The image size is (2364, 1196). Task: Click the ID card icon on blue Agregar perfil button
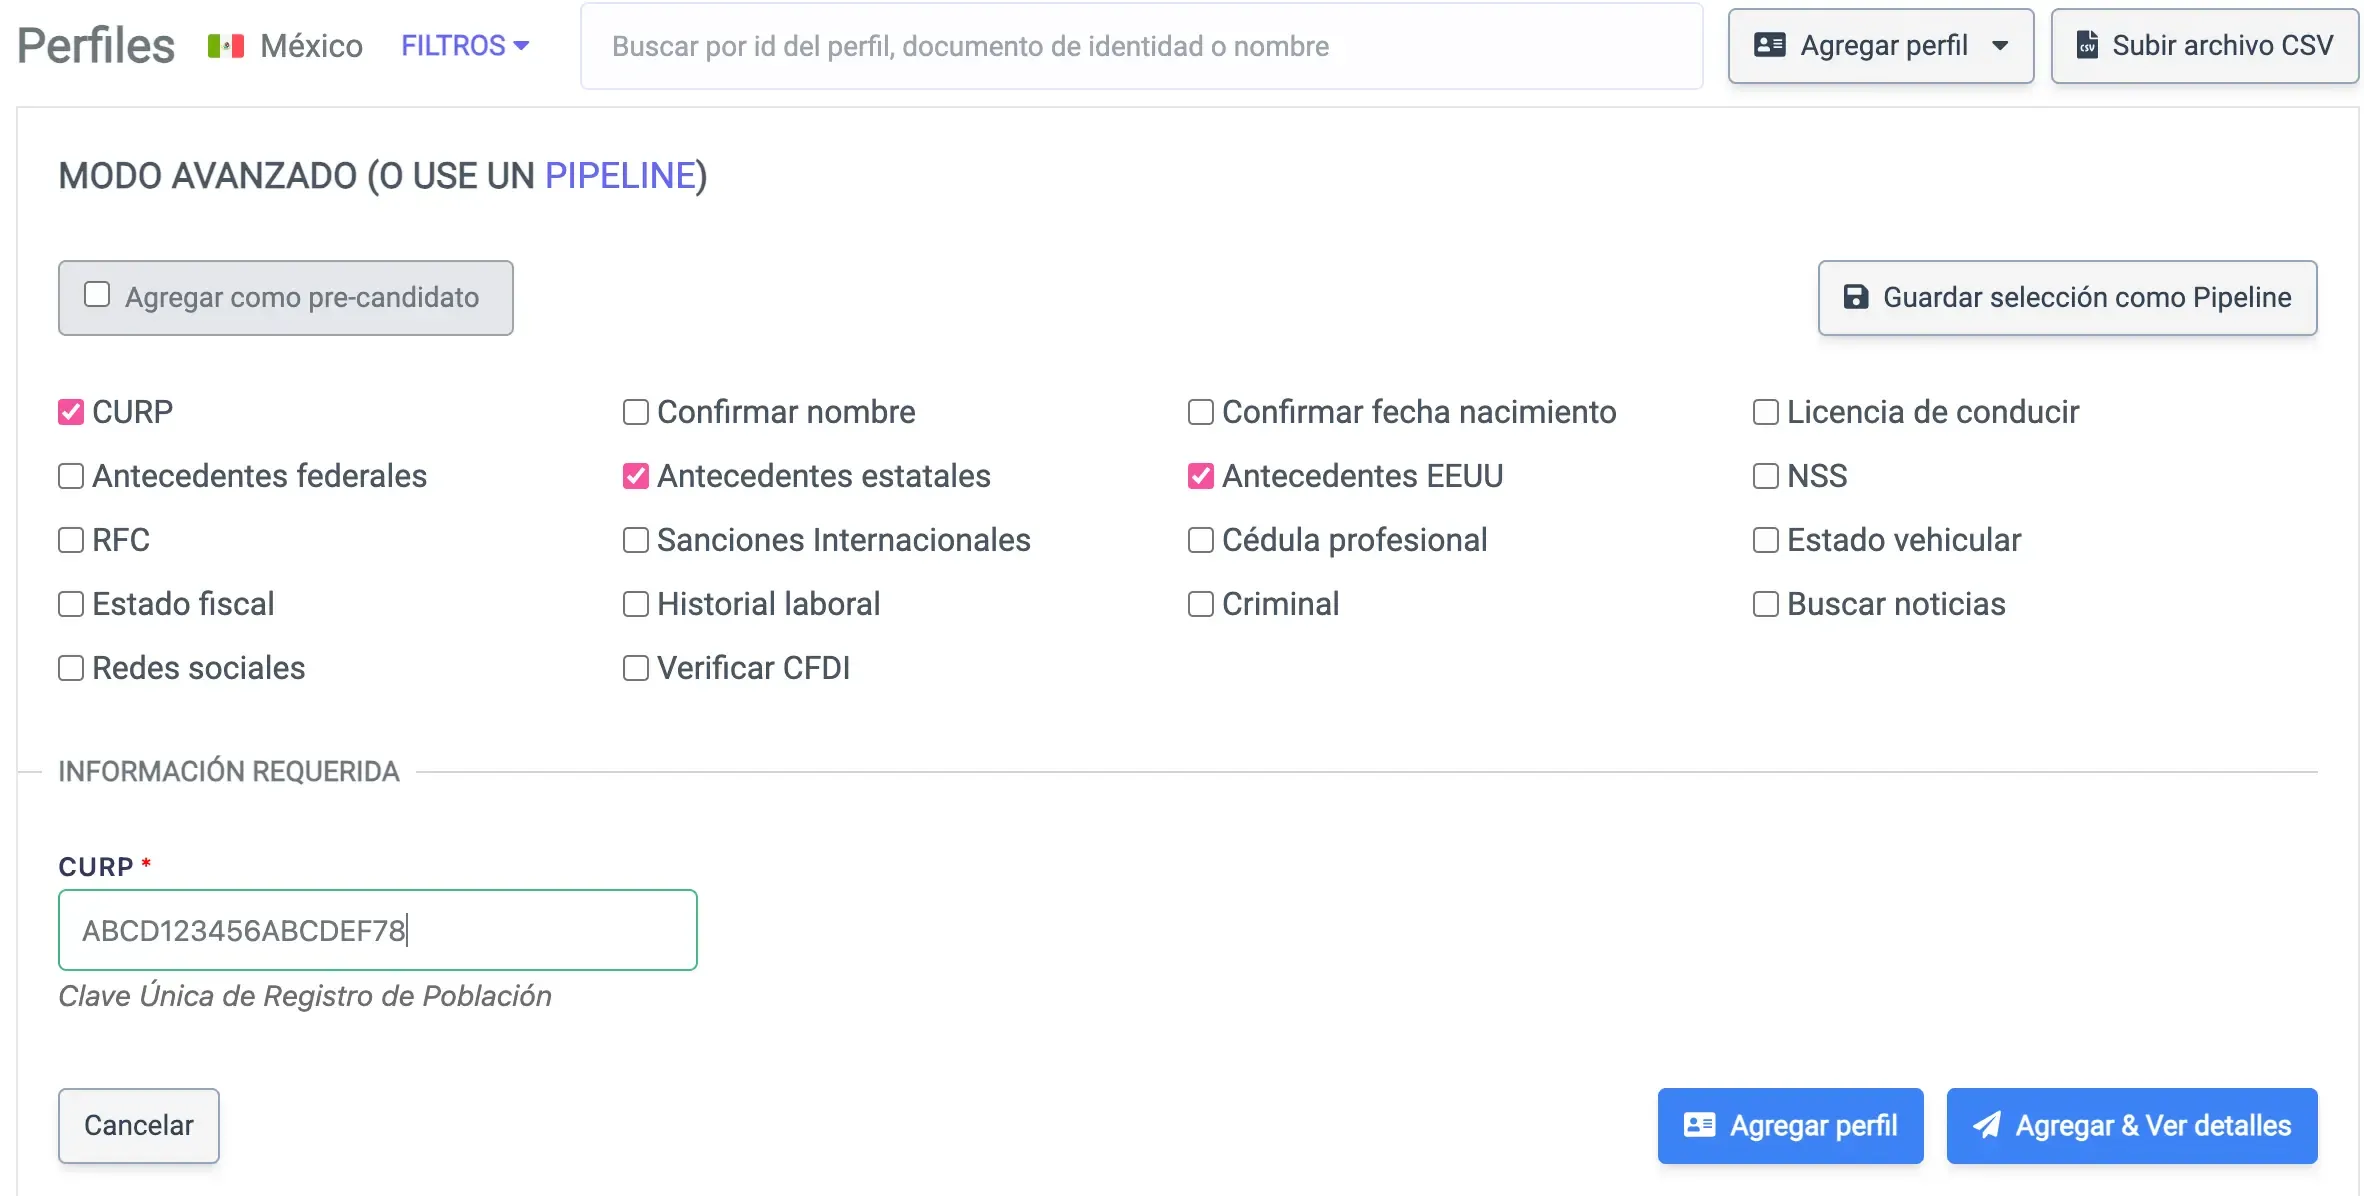click(x=1698, y=1125)
